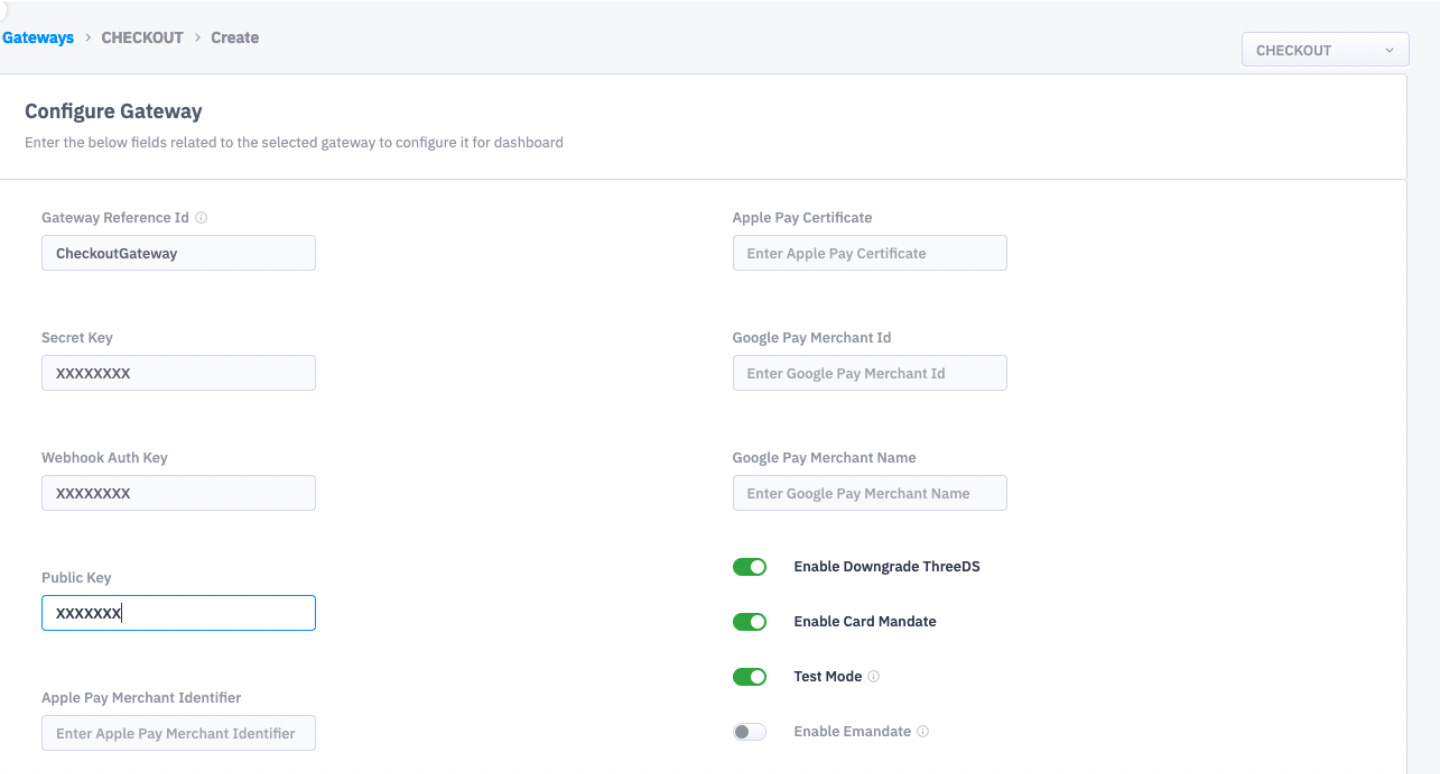Click the Apple Pay Certificate field
The image size is (1440, 774).
click(x=870, y=253)
